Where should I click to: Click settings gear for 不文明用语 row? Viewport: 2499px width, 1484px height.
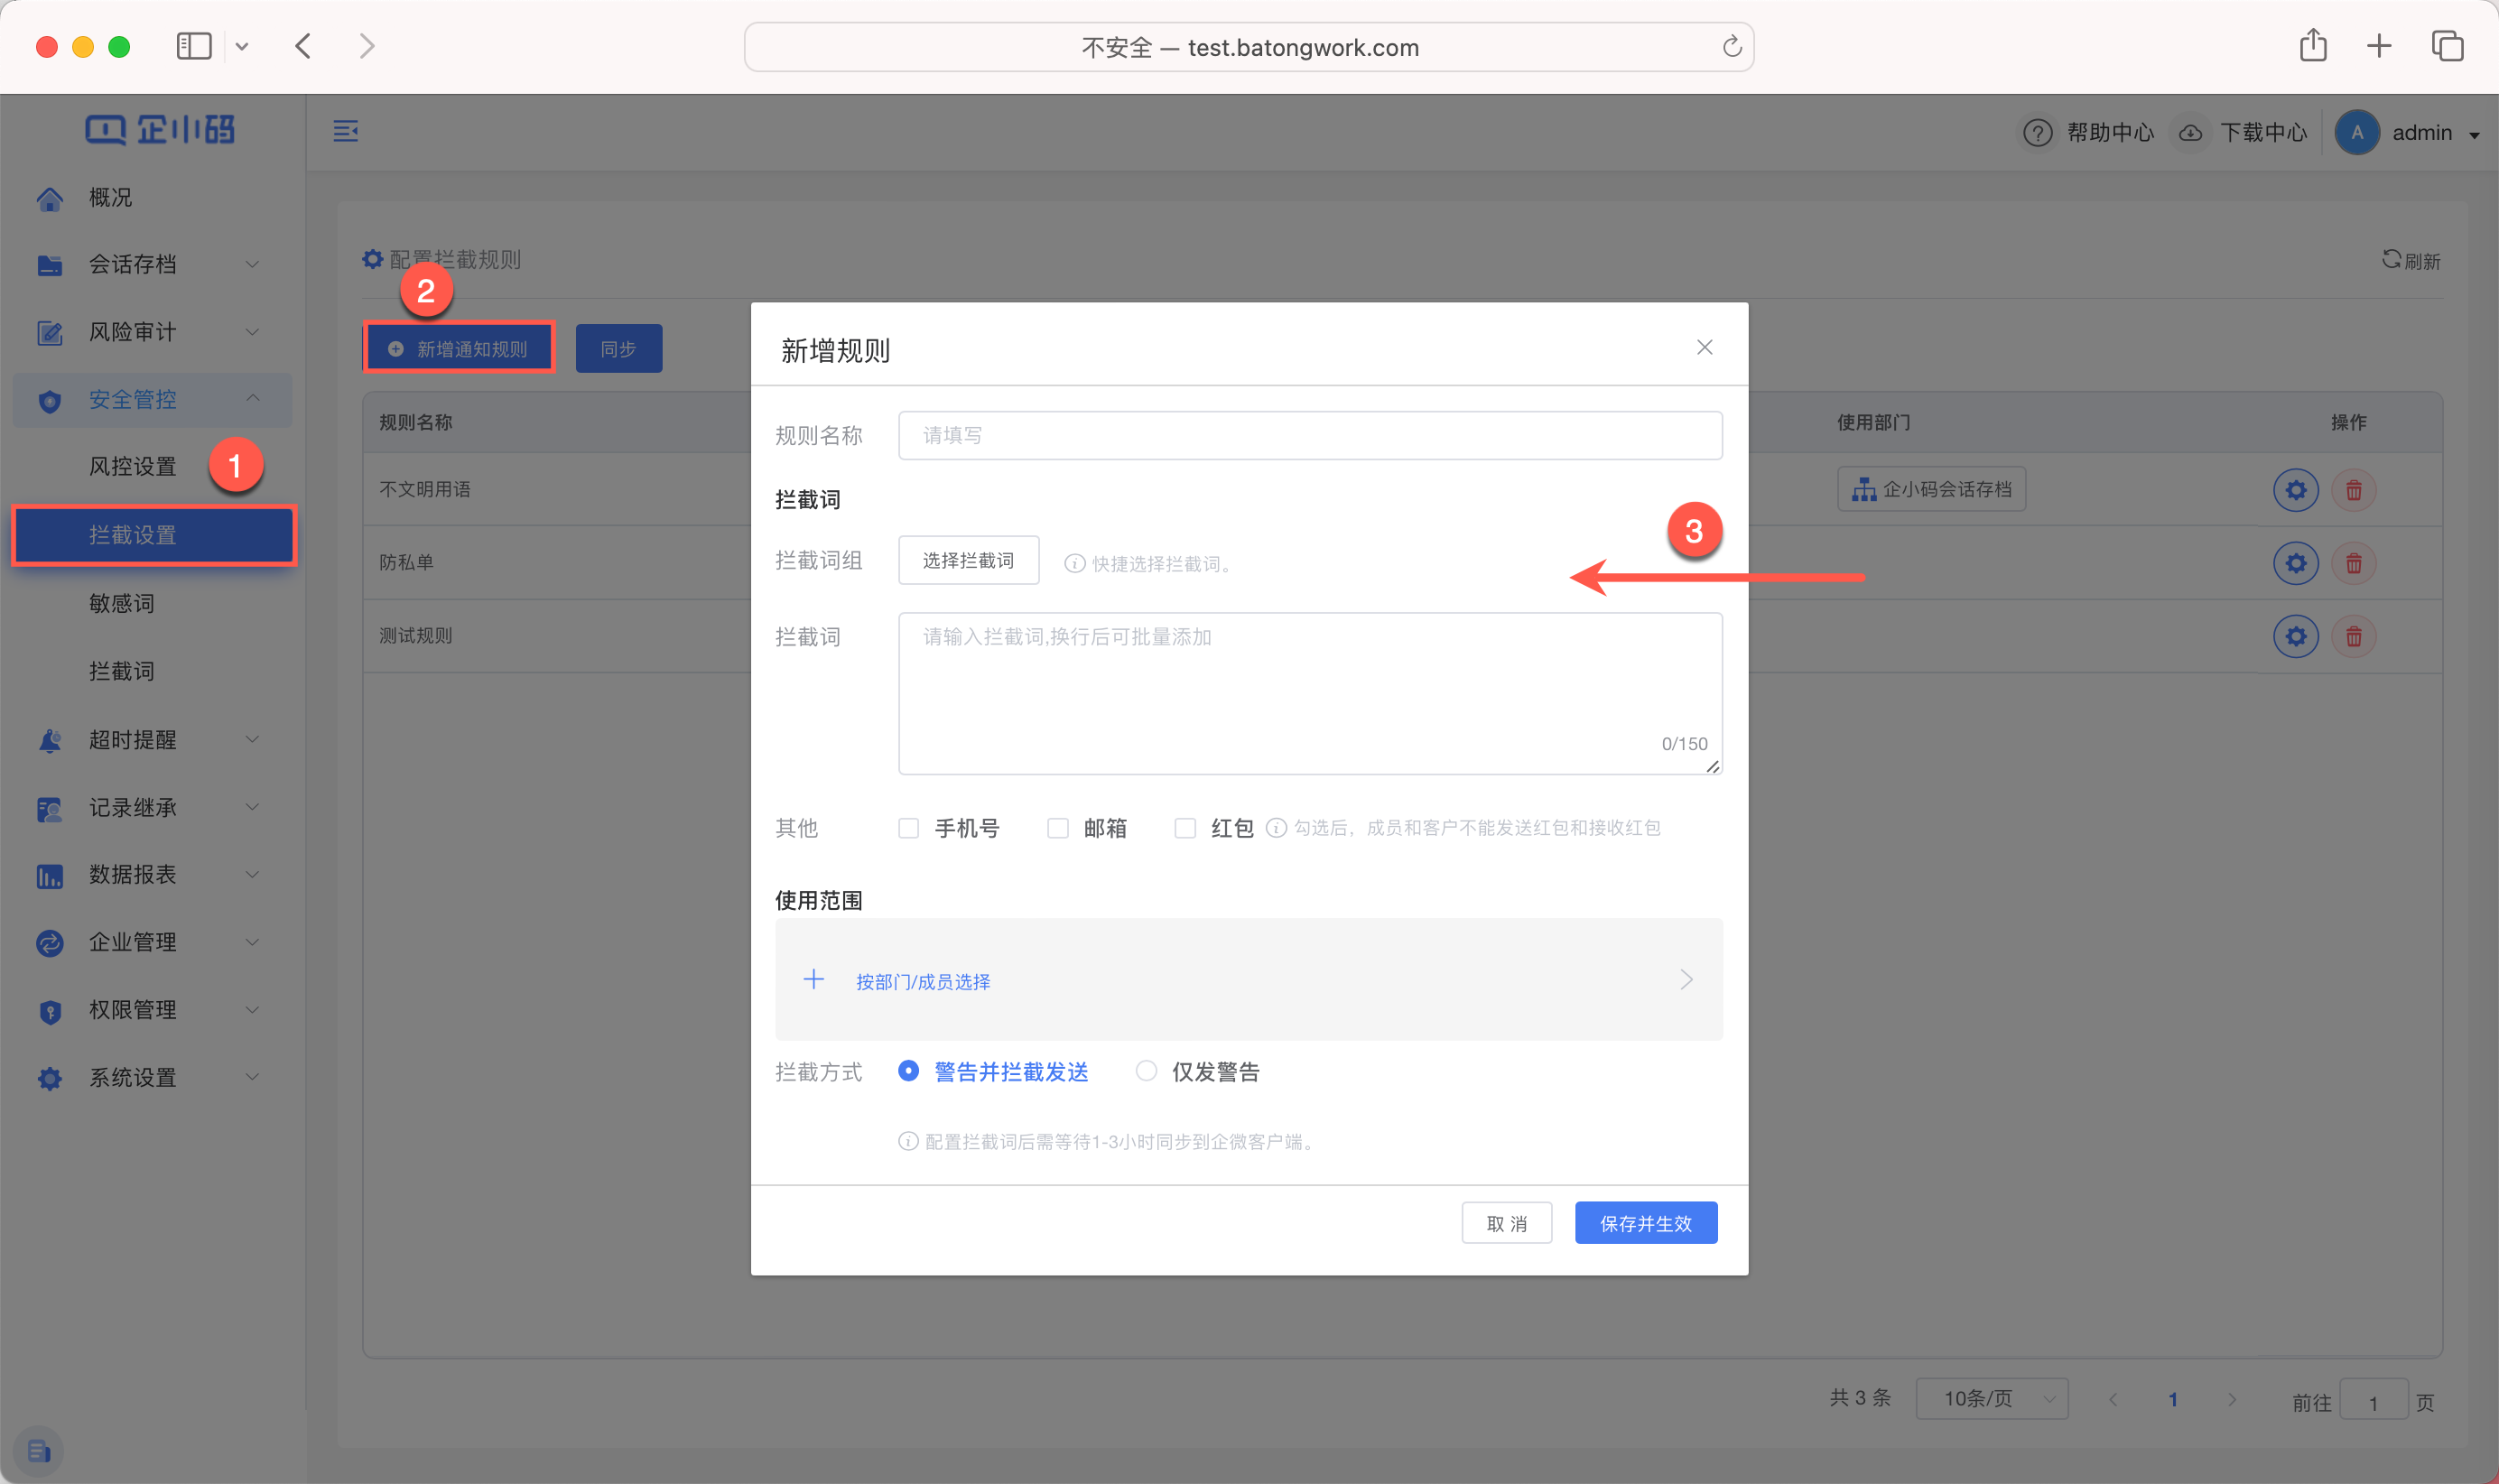tap(2296, 490)
